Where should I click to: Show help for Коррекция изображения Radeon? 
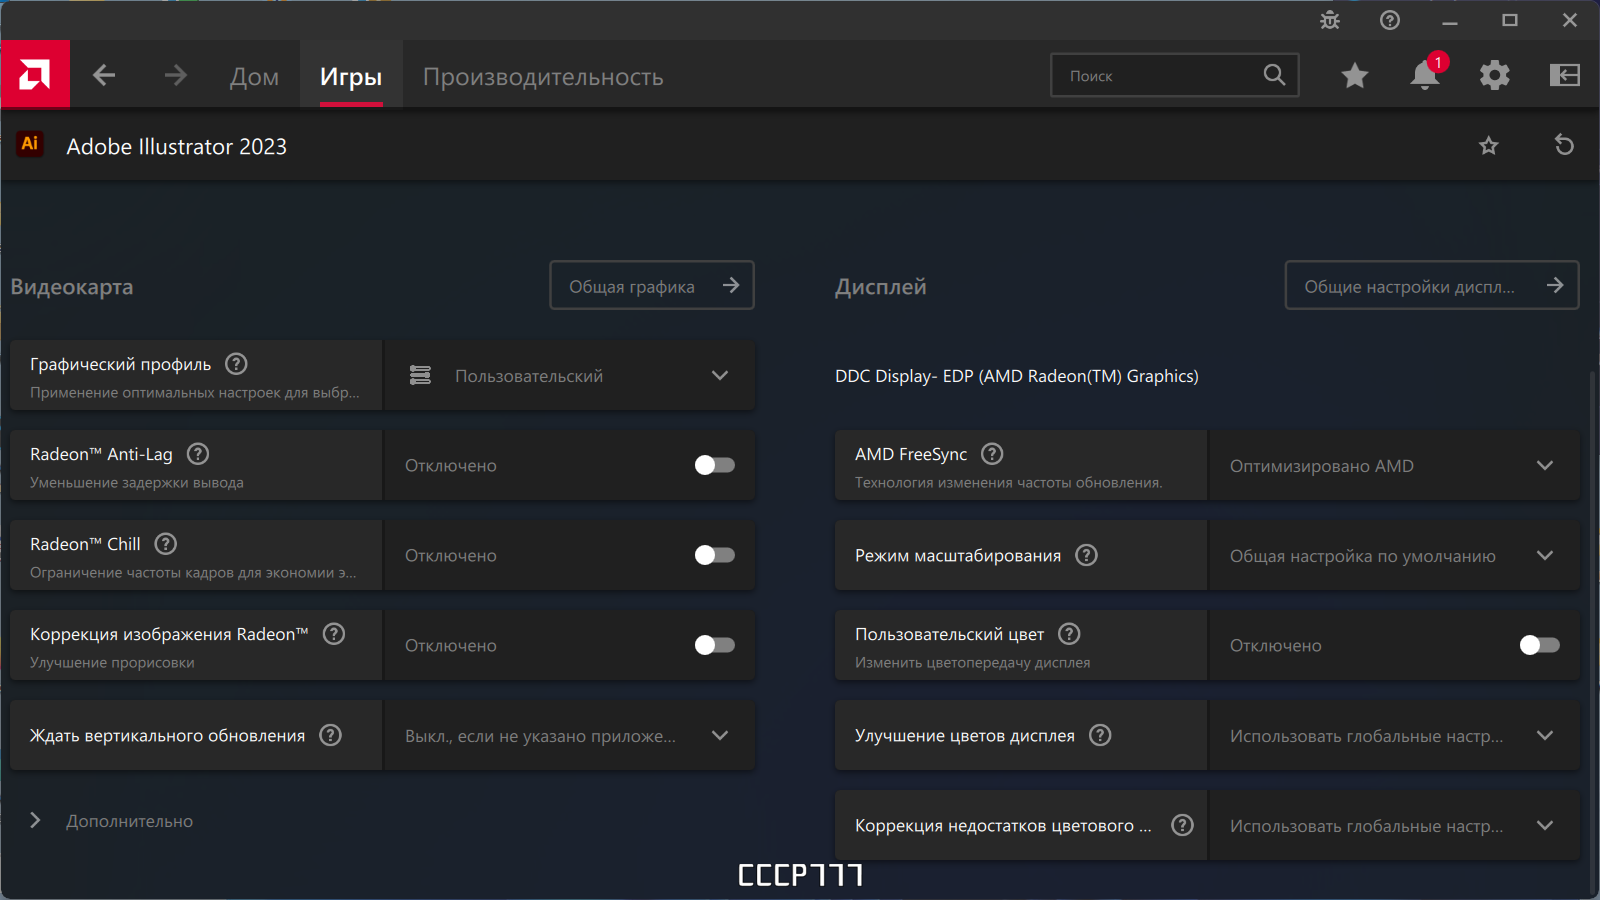334,634
